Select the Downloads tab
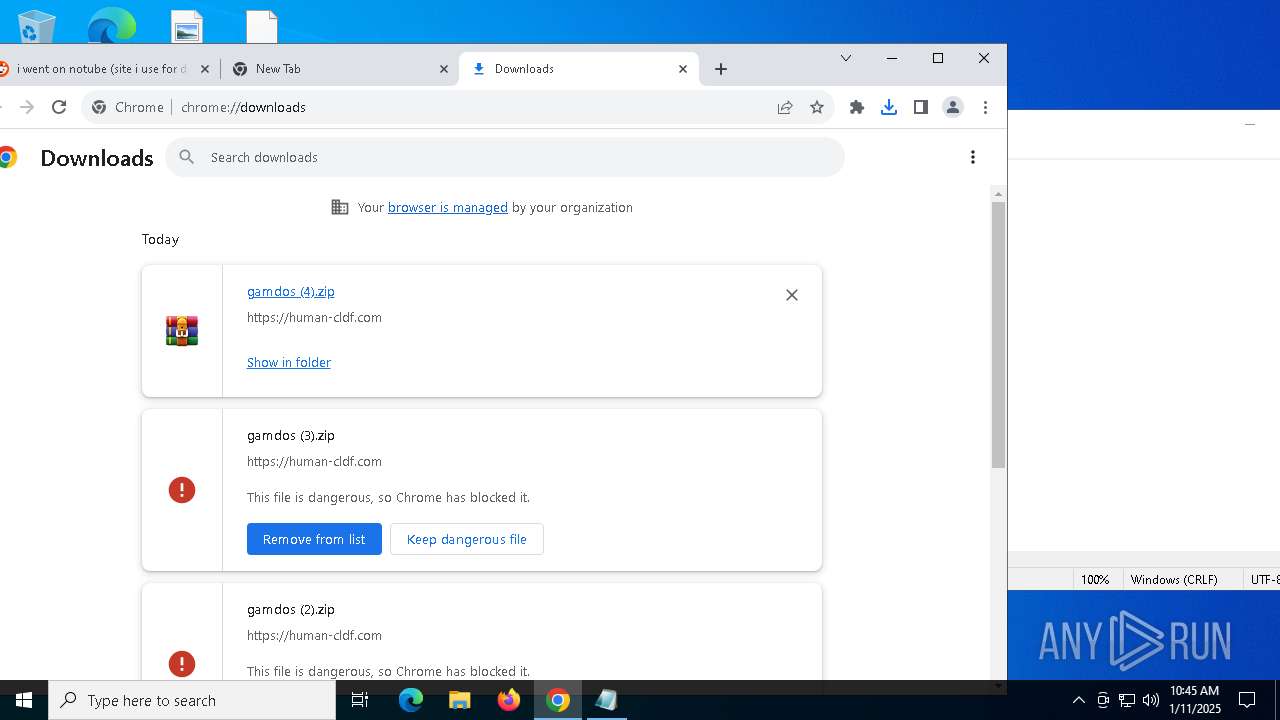This screenshot has width=1280, height=720. pos(578,69)
